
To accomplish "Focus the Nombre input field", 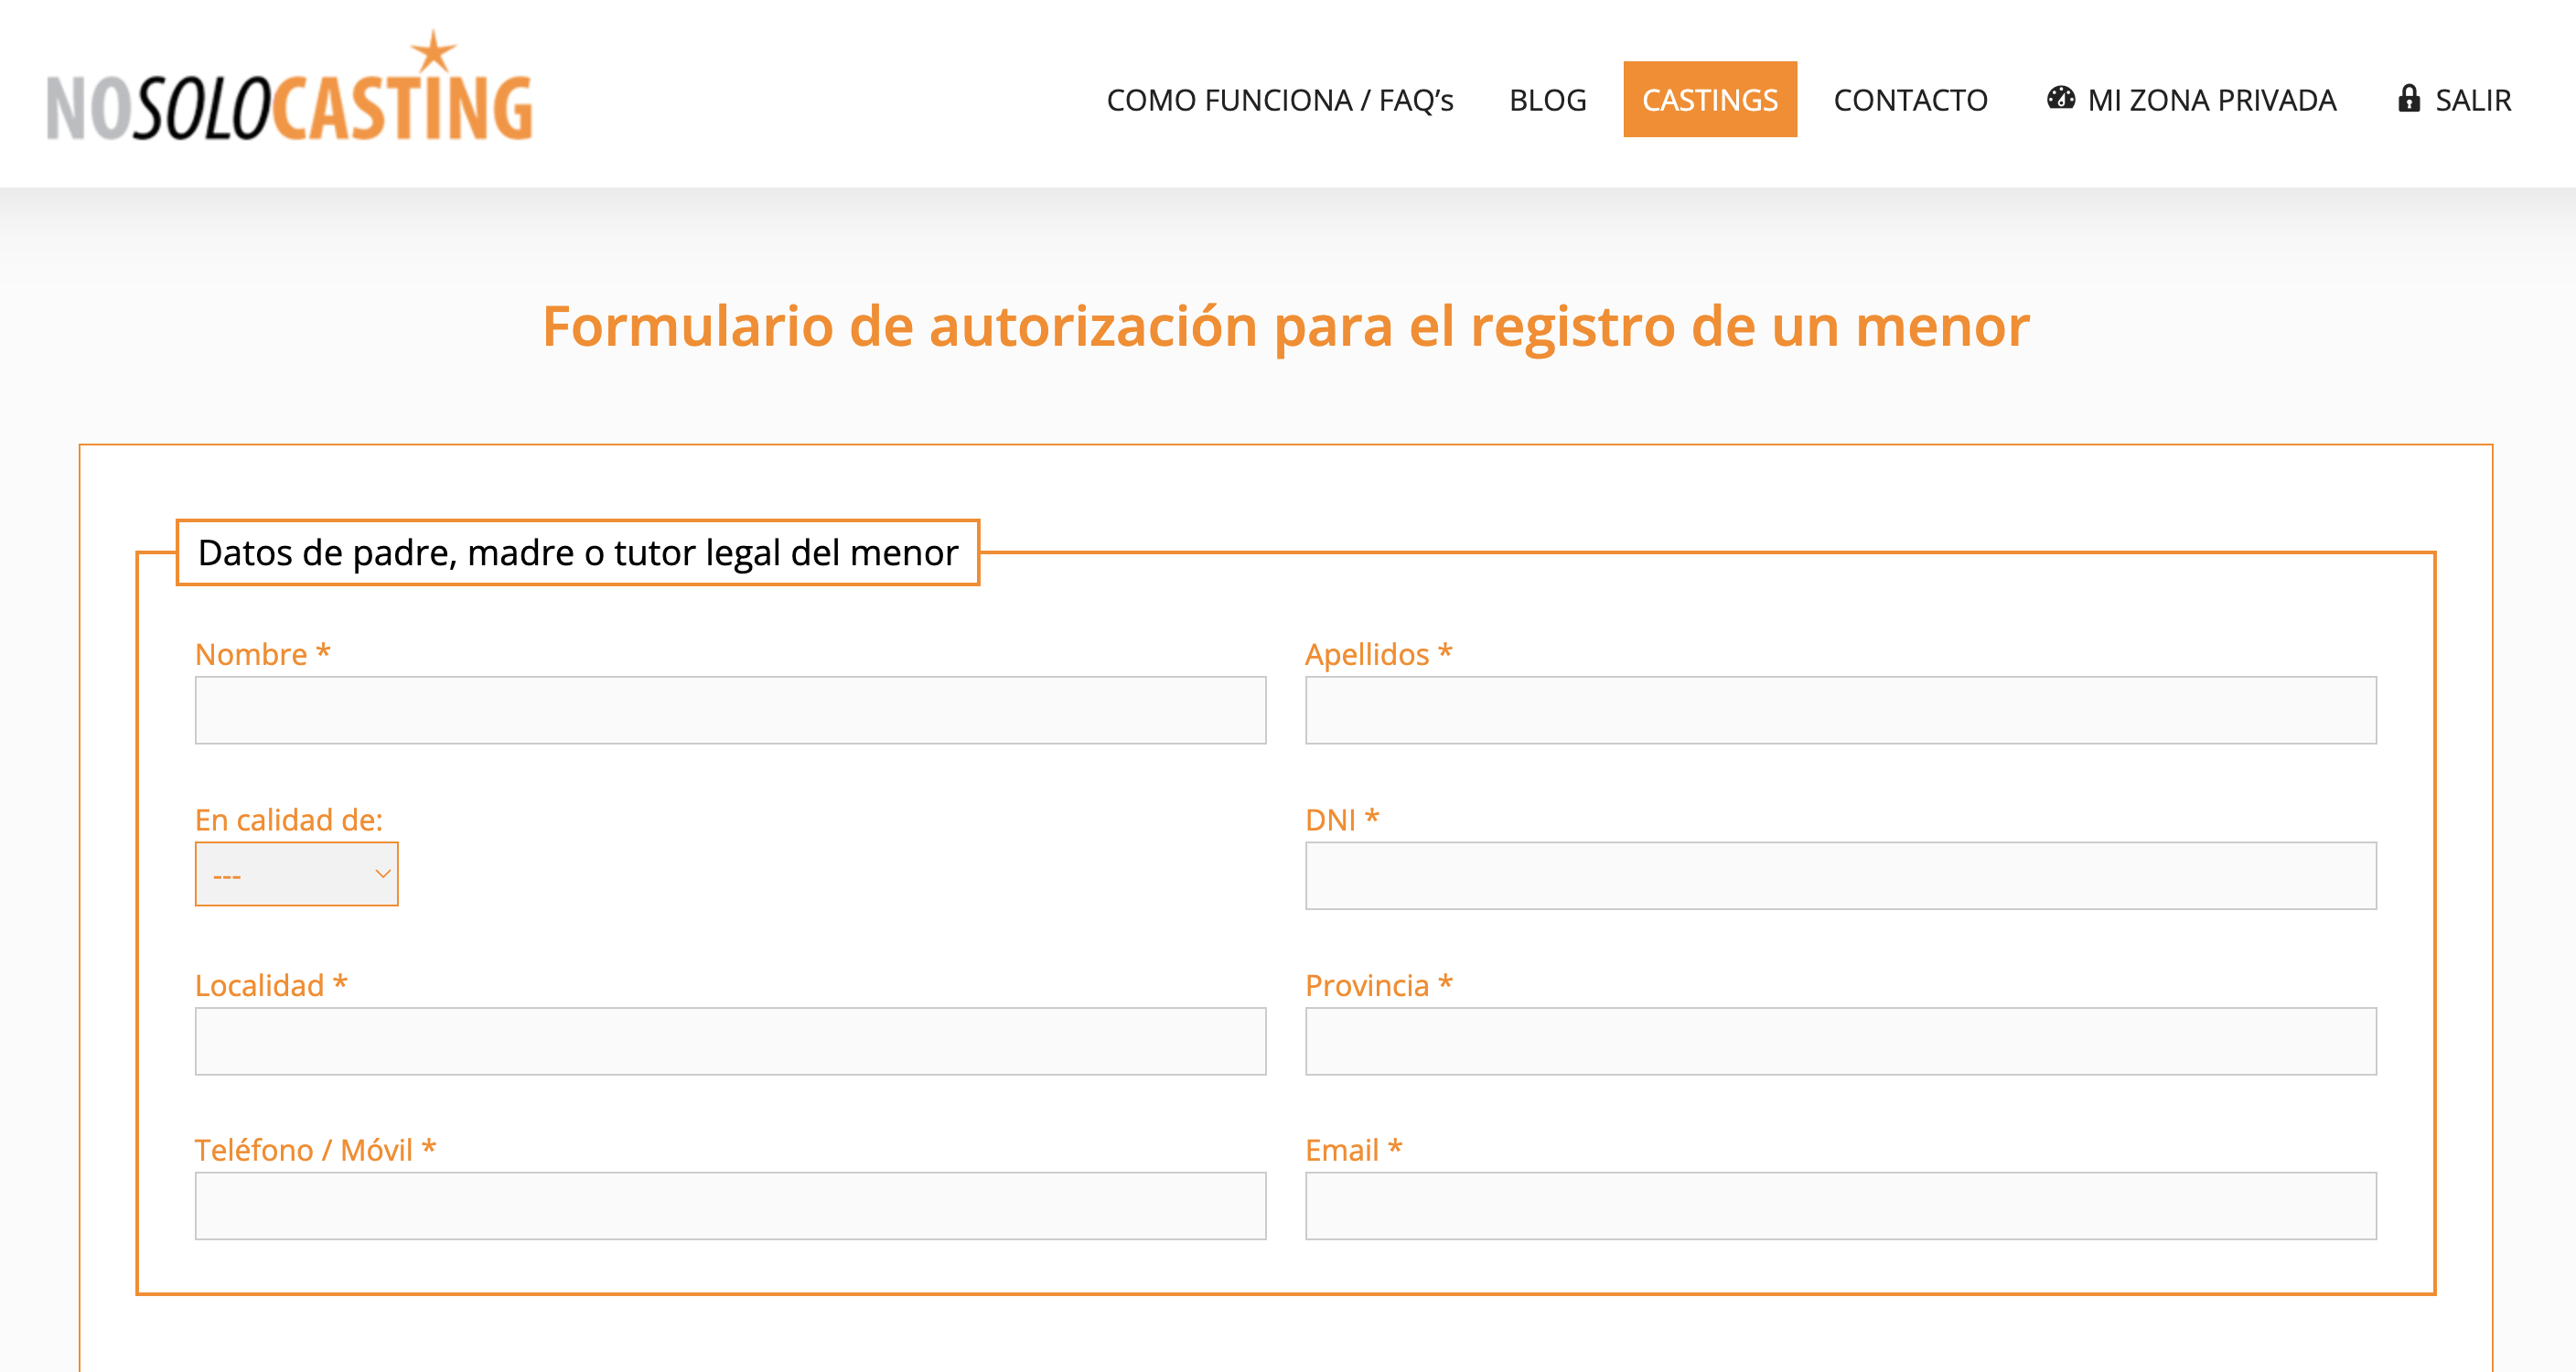I will (730, 710).
